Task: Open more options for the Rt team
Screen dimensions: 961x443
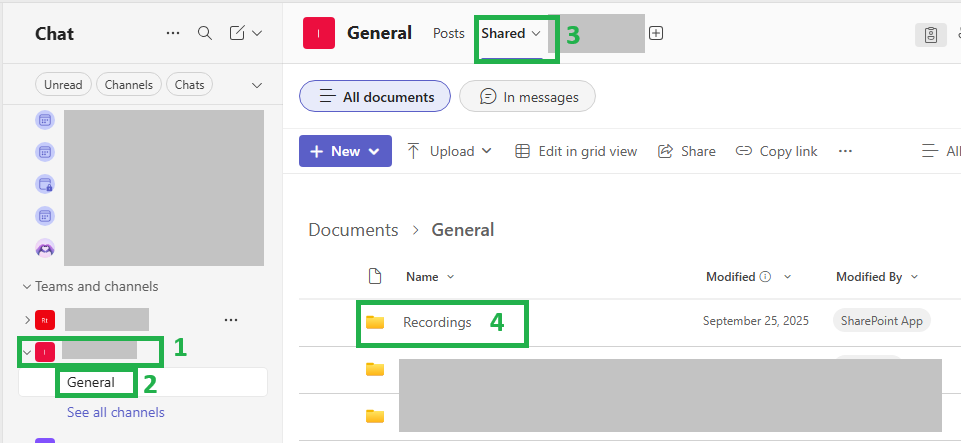Action: [x=231, y=320]
